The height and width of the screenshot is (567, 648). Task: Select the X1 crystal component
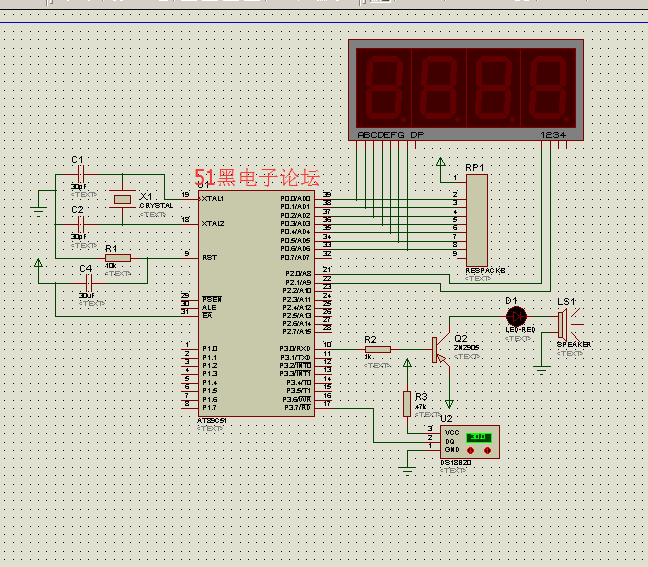tap(122, 200)
